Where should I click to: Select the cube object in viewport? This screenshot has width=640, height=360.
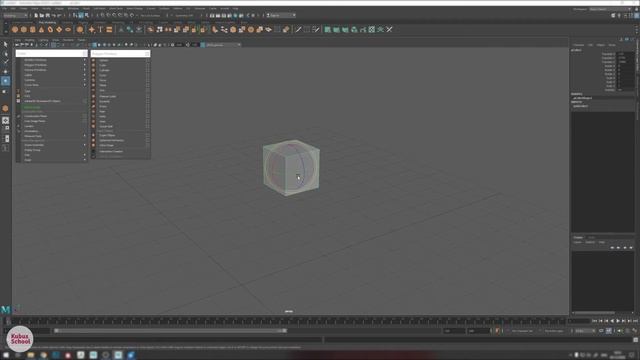coord(291,168)
